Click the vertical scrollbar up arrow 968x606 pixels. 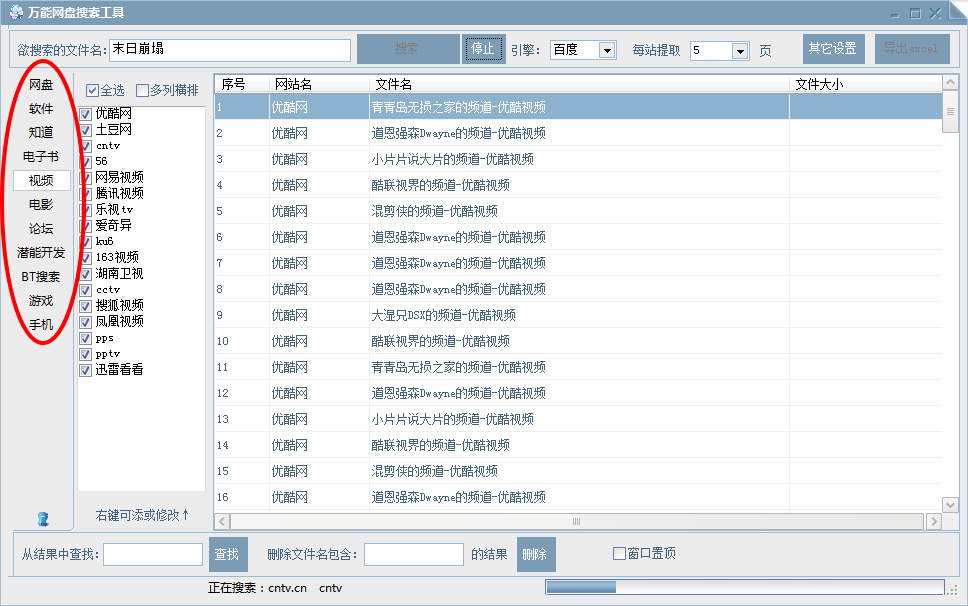click(x=950, y=82)
